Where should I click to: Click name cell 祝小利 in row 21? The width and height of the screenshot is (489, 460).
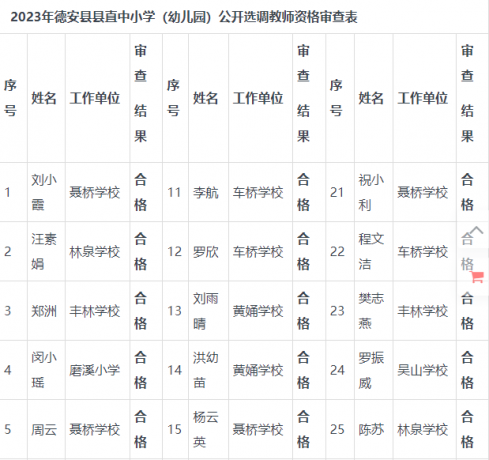(x=371, y=192)
